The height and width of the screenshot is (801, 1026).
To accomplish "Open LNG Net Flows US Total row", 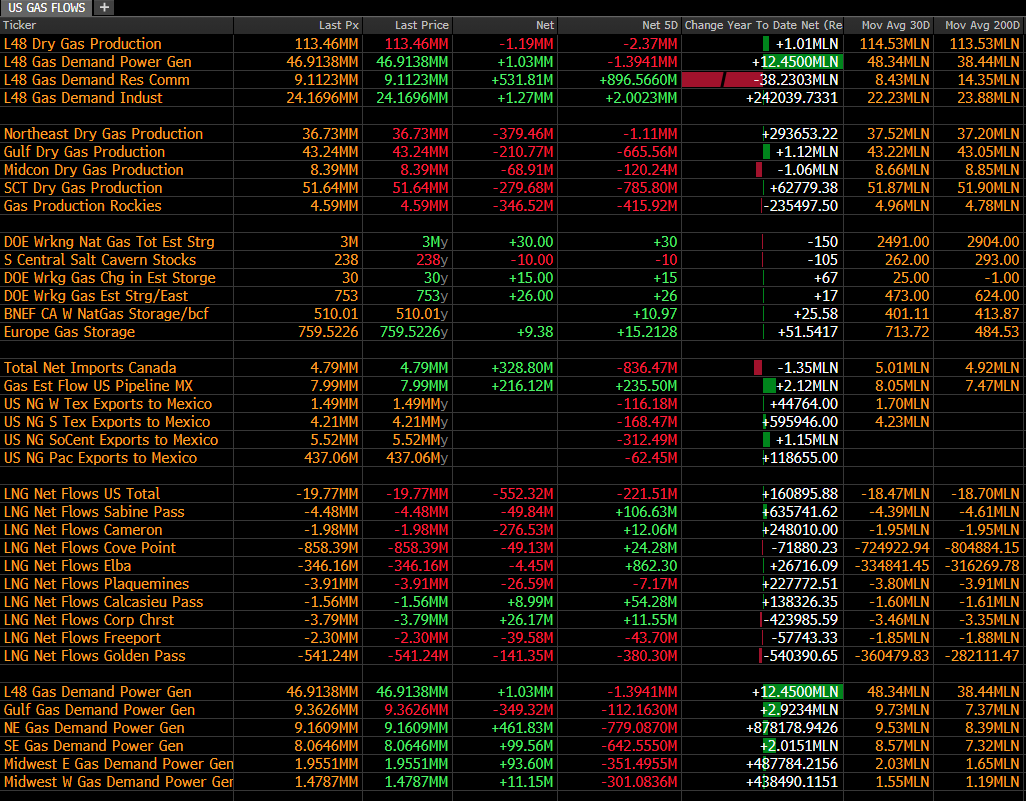I will 513,494.
